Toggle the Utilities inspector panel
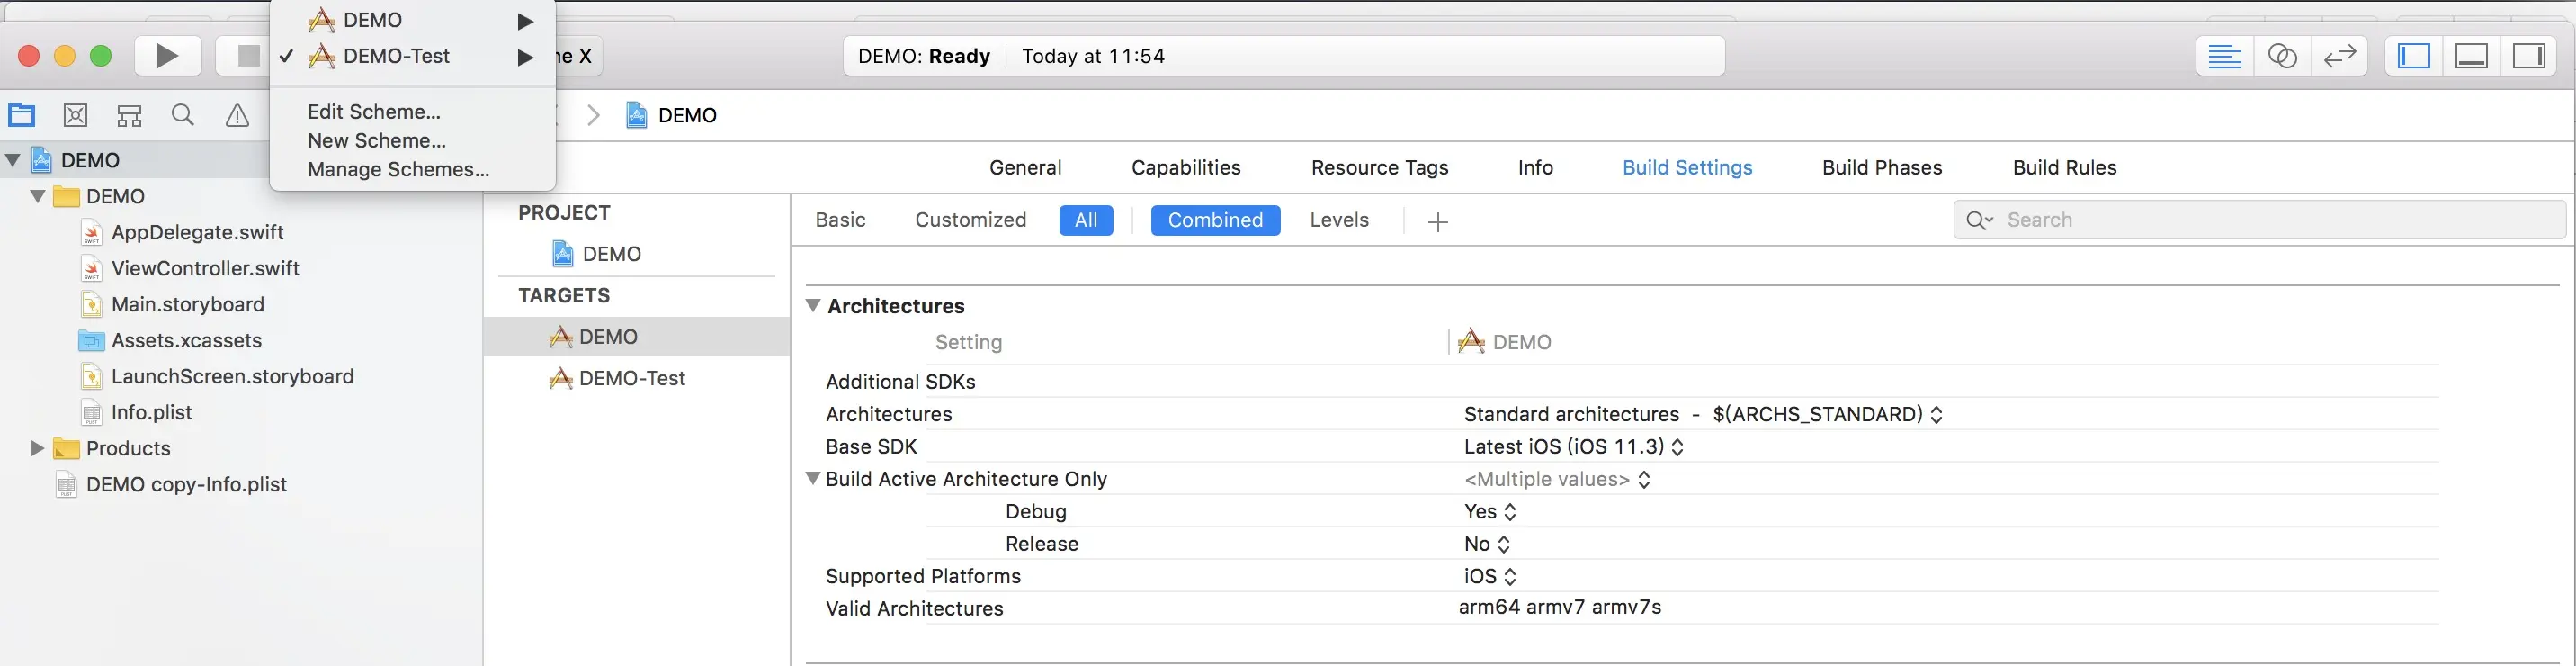 click(2529, 56)
